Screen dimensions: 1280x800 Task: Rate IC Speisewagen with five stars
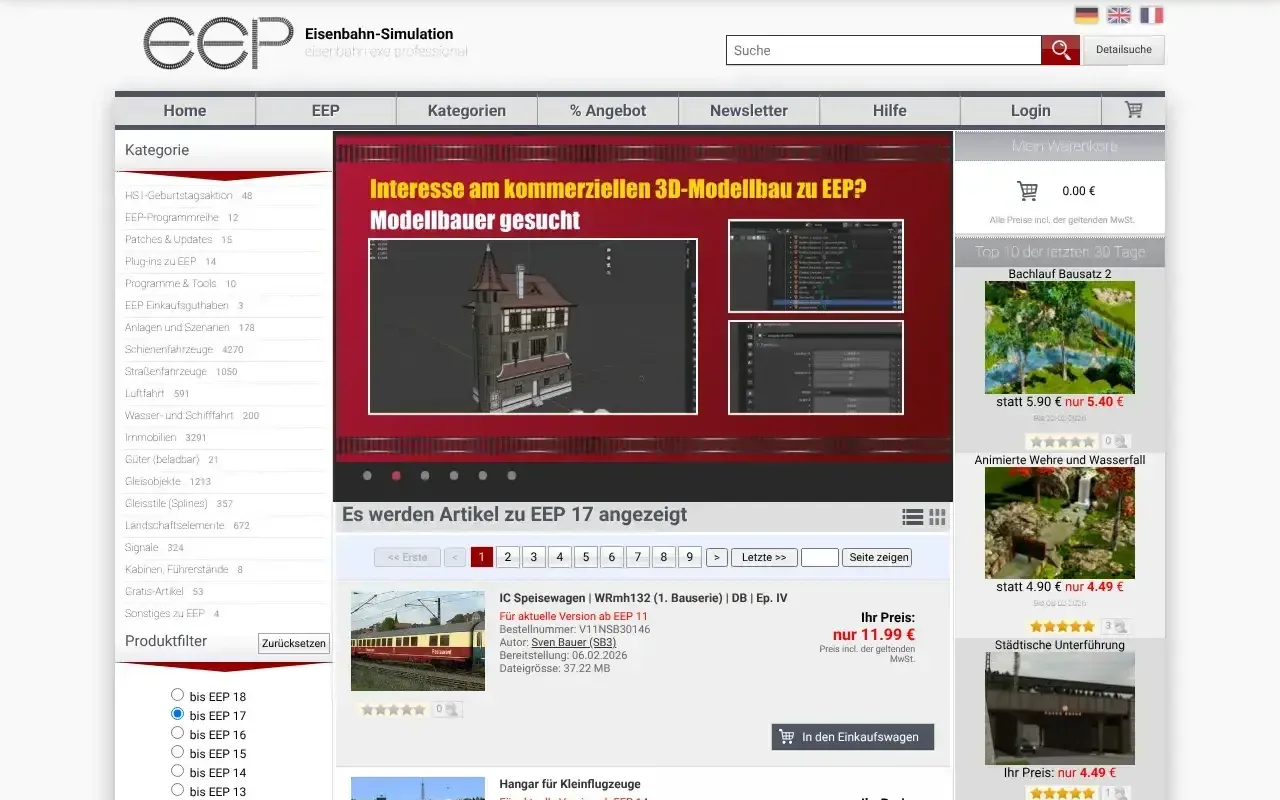tap(420, 708)
